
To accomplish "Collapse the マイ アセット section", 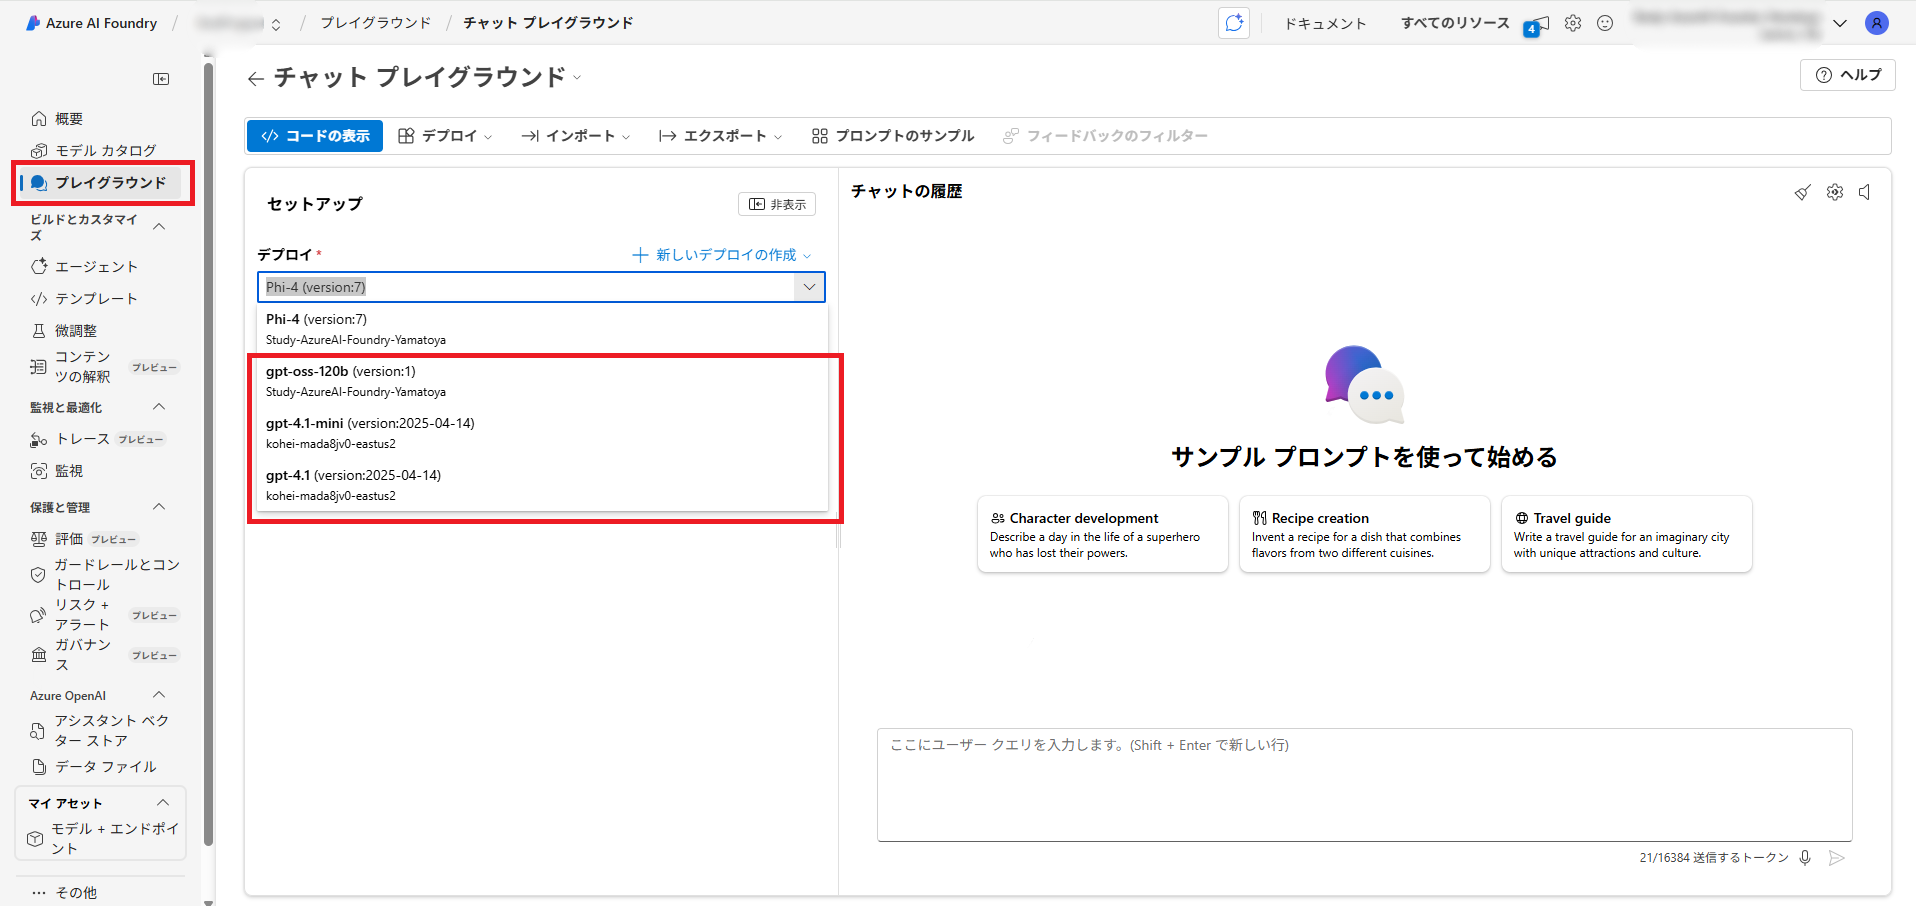I will 163,803.
